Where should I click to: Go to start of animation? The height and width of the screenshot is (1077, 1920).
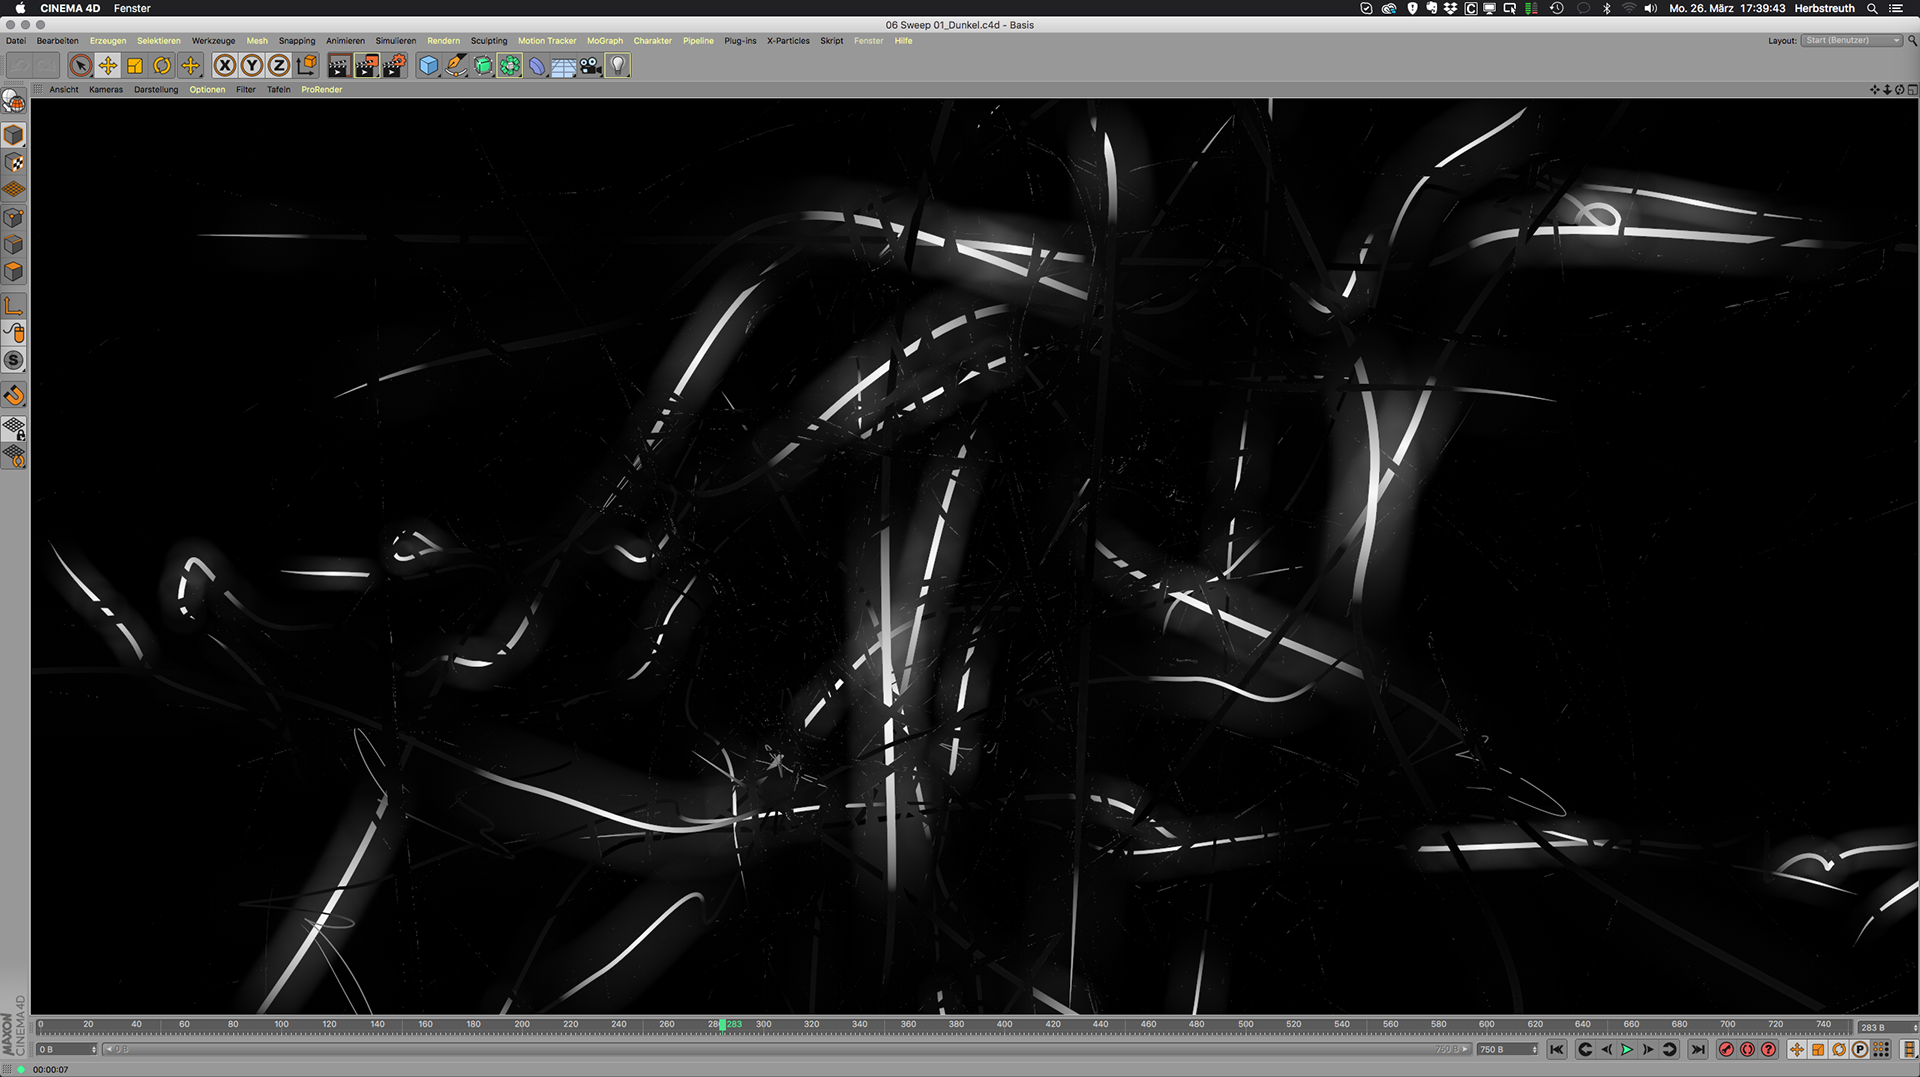point(1557,1049)
